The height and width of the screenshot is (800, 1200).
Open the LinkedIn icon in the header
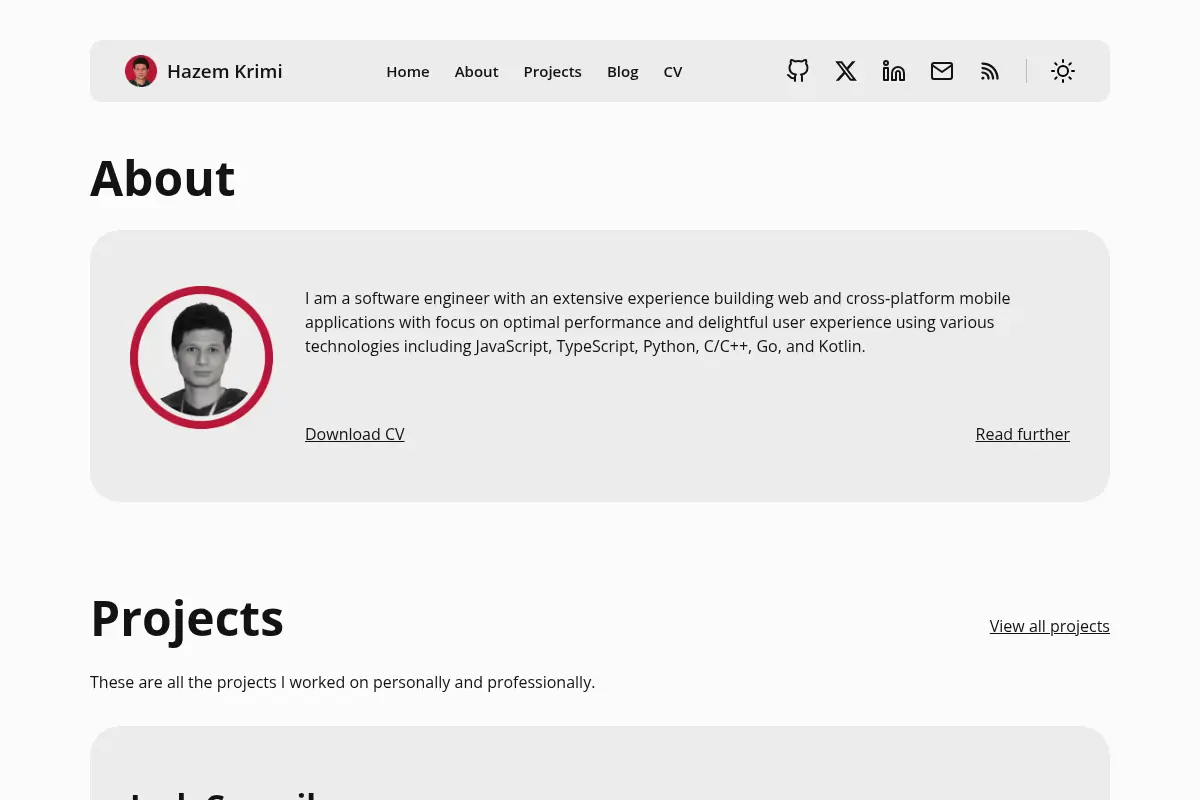pyautogui.click(x=894, y=71)
